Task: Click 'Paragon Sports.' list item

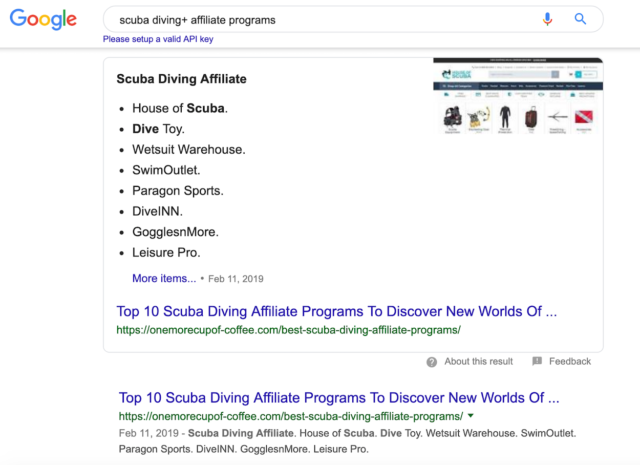Action: click(x=178, y=191)
